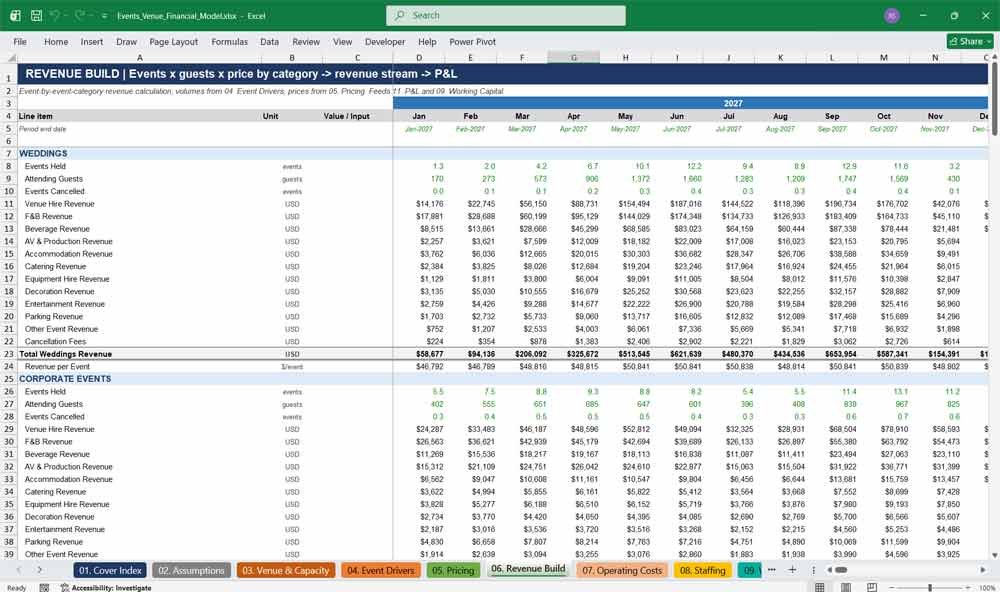This screenshot has width=1000, height=592.
Task: Click vertical scrollbar down arrow
Action: point(995,556)
